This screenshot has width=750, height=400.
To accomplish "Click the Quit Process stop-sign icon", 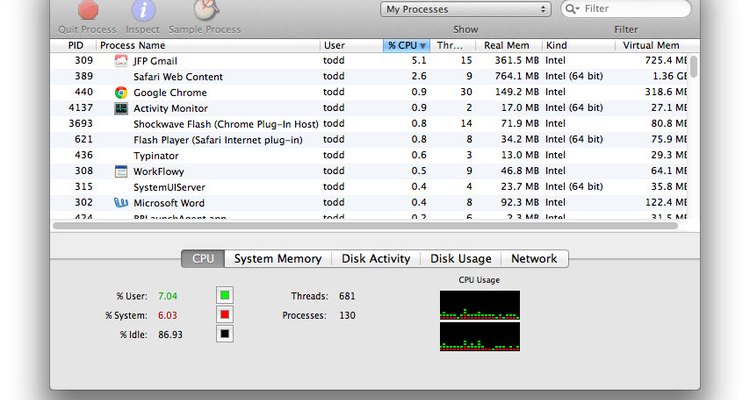I will pyautogui.click(x=88, y=10).
